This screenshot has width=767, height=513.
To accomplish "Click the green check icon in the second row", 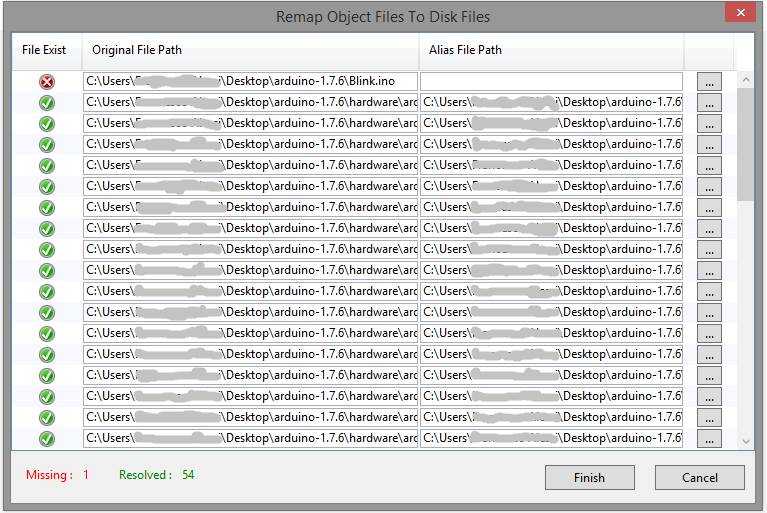I will point(47,103).
